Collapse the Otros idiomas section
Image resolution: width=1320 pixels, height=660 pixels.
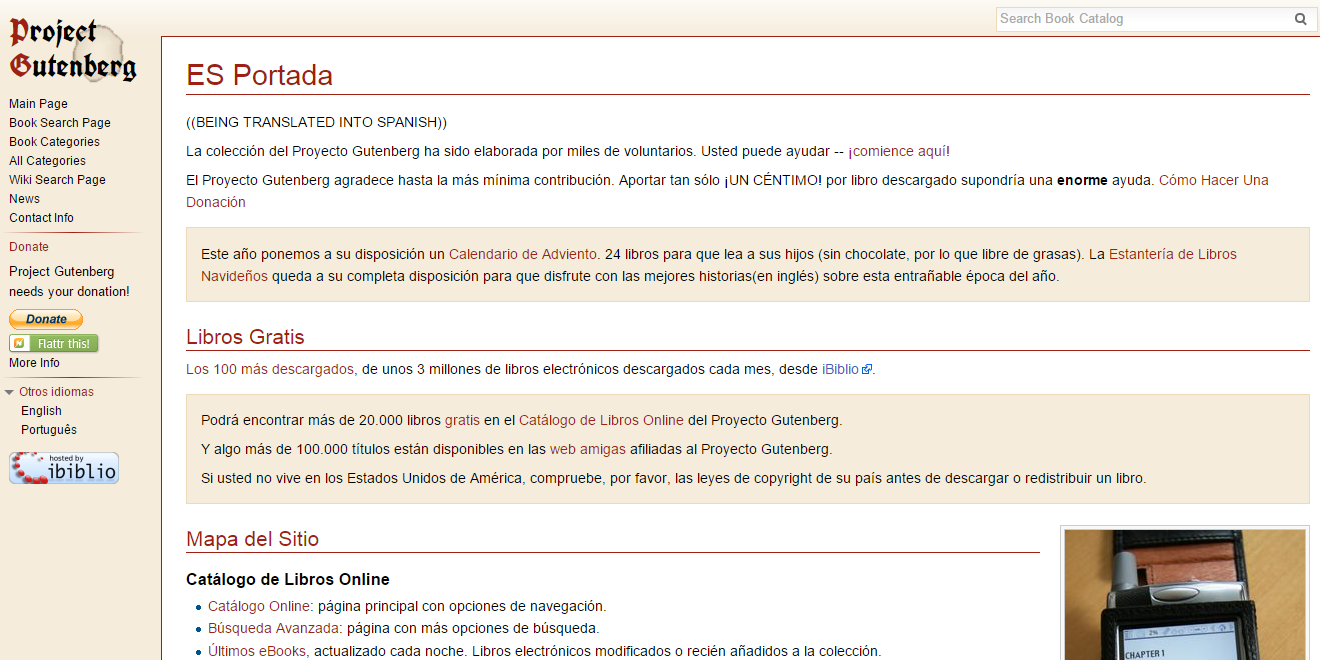(x=9, y=392)
